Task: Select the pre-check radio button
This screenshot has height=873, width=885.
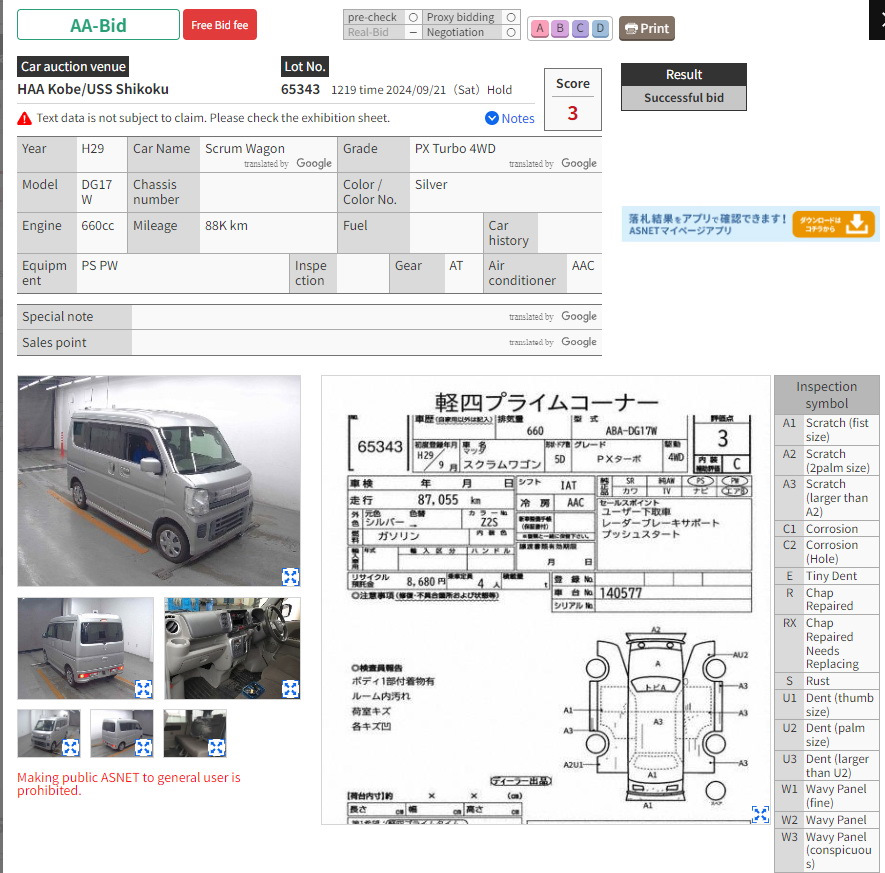Action: pyautogui.click(x=413, y=17)
